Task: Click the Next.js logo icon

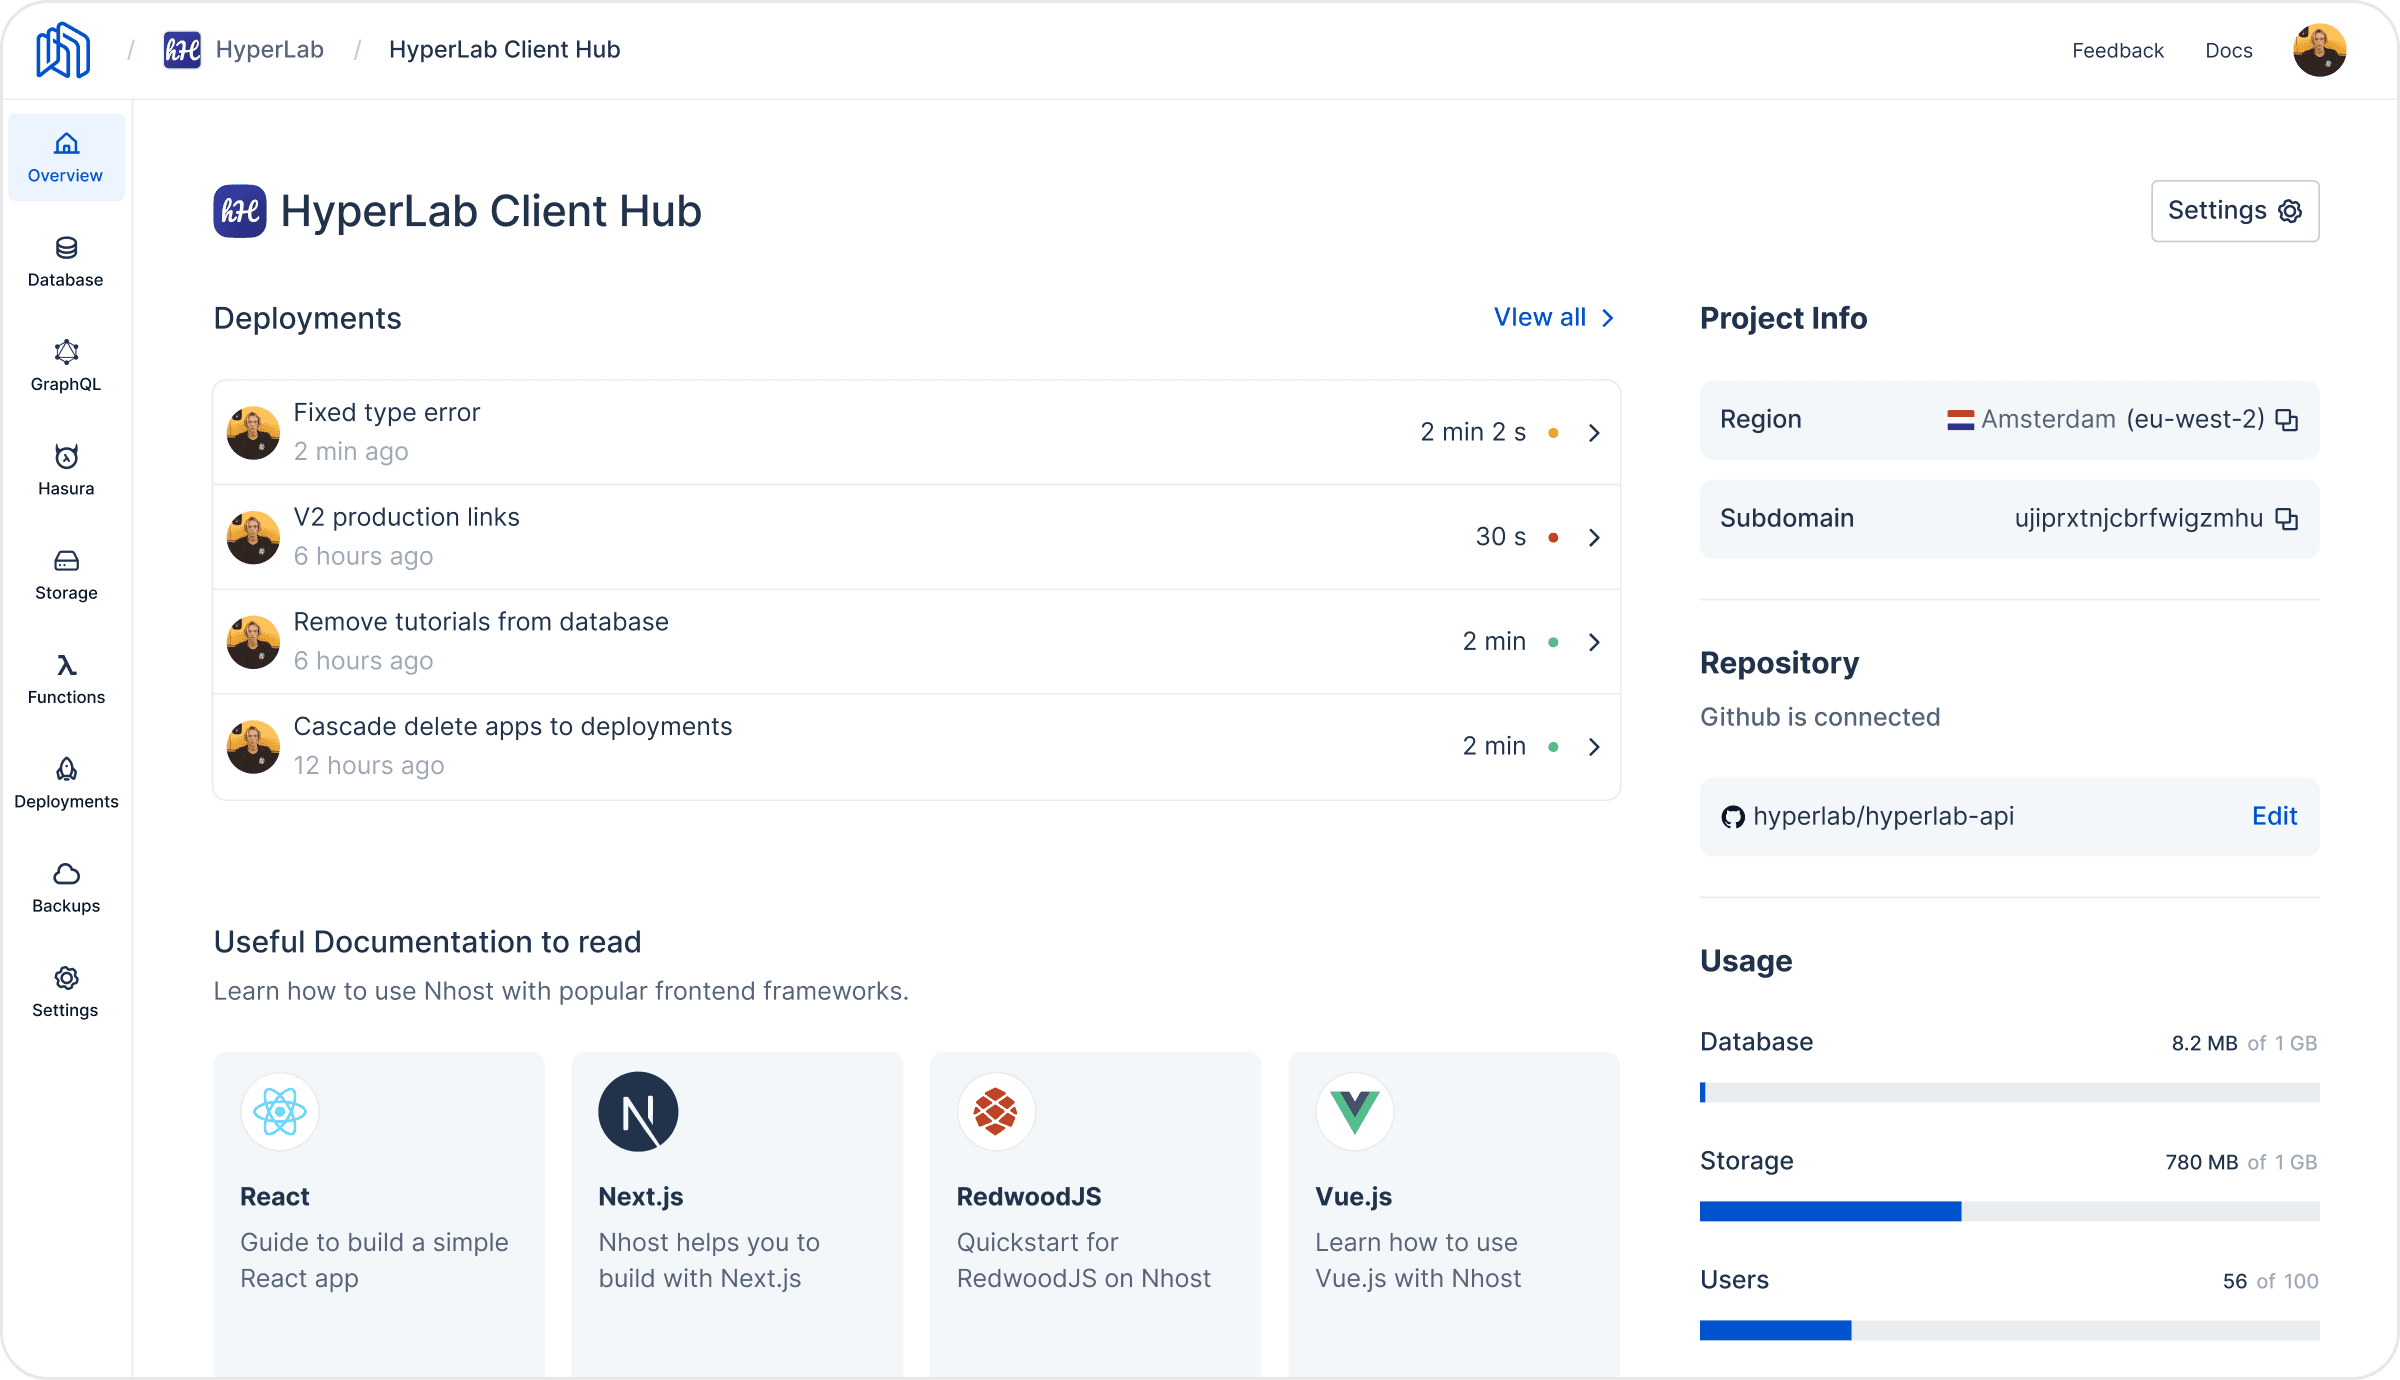Action: pos(638,1112)
